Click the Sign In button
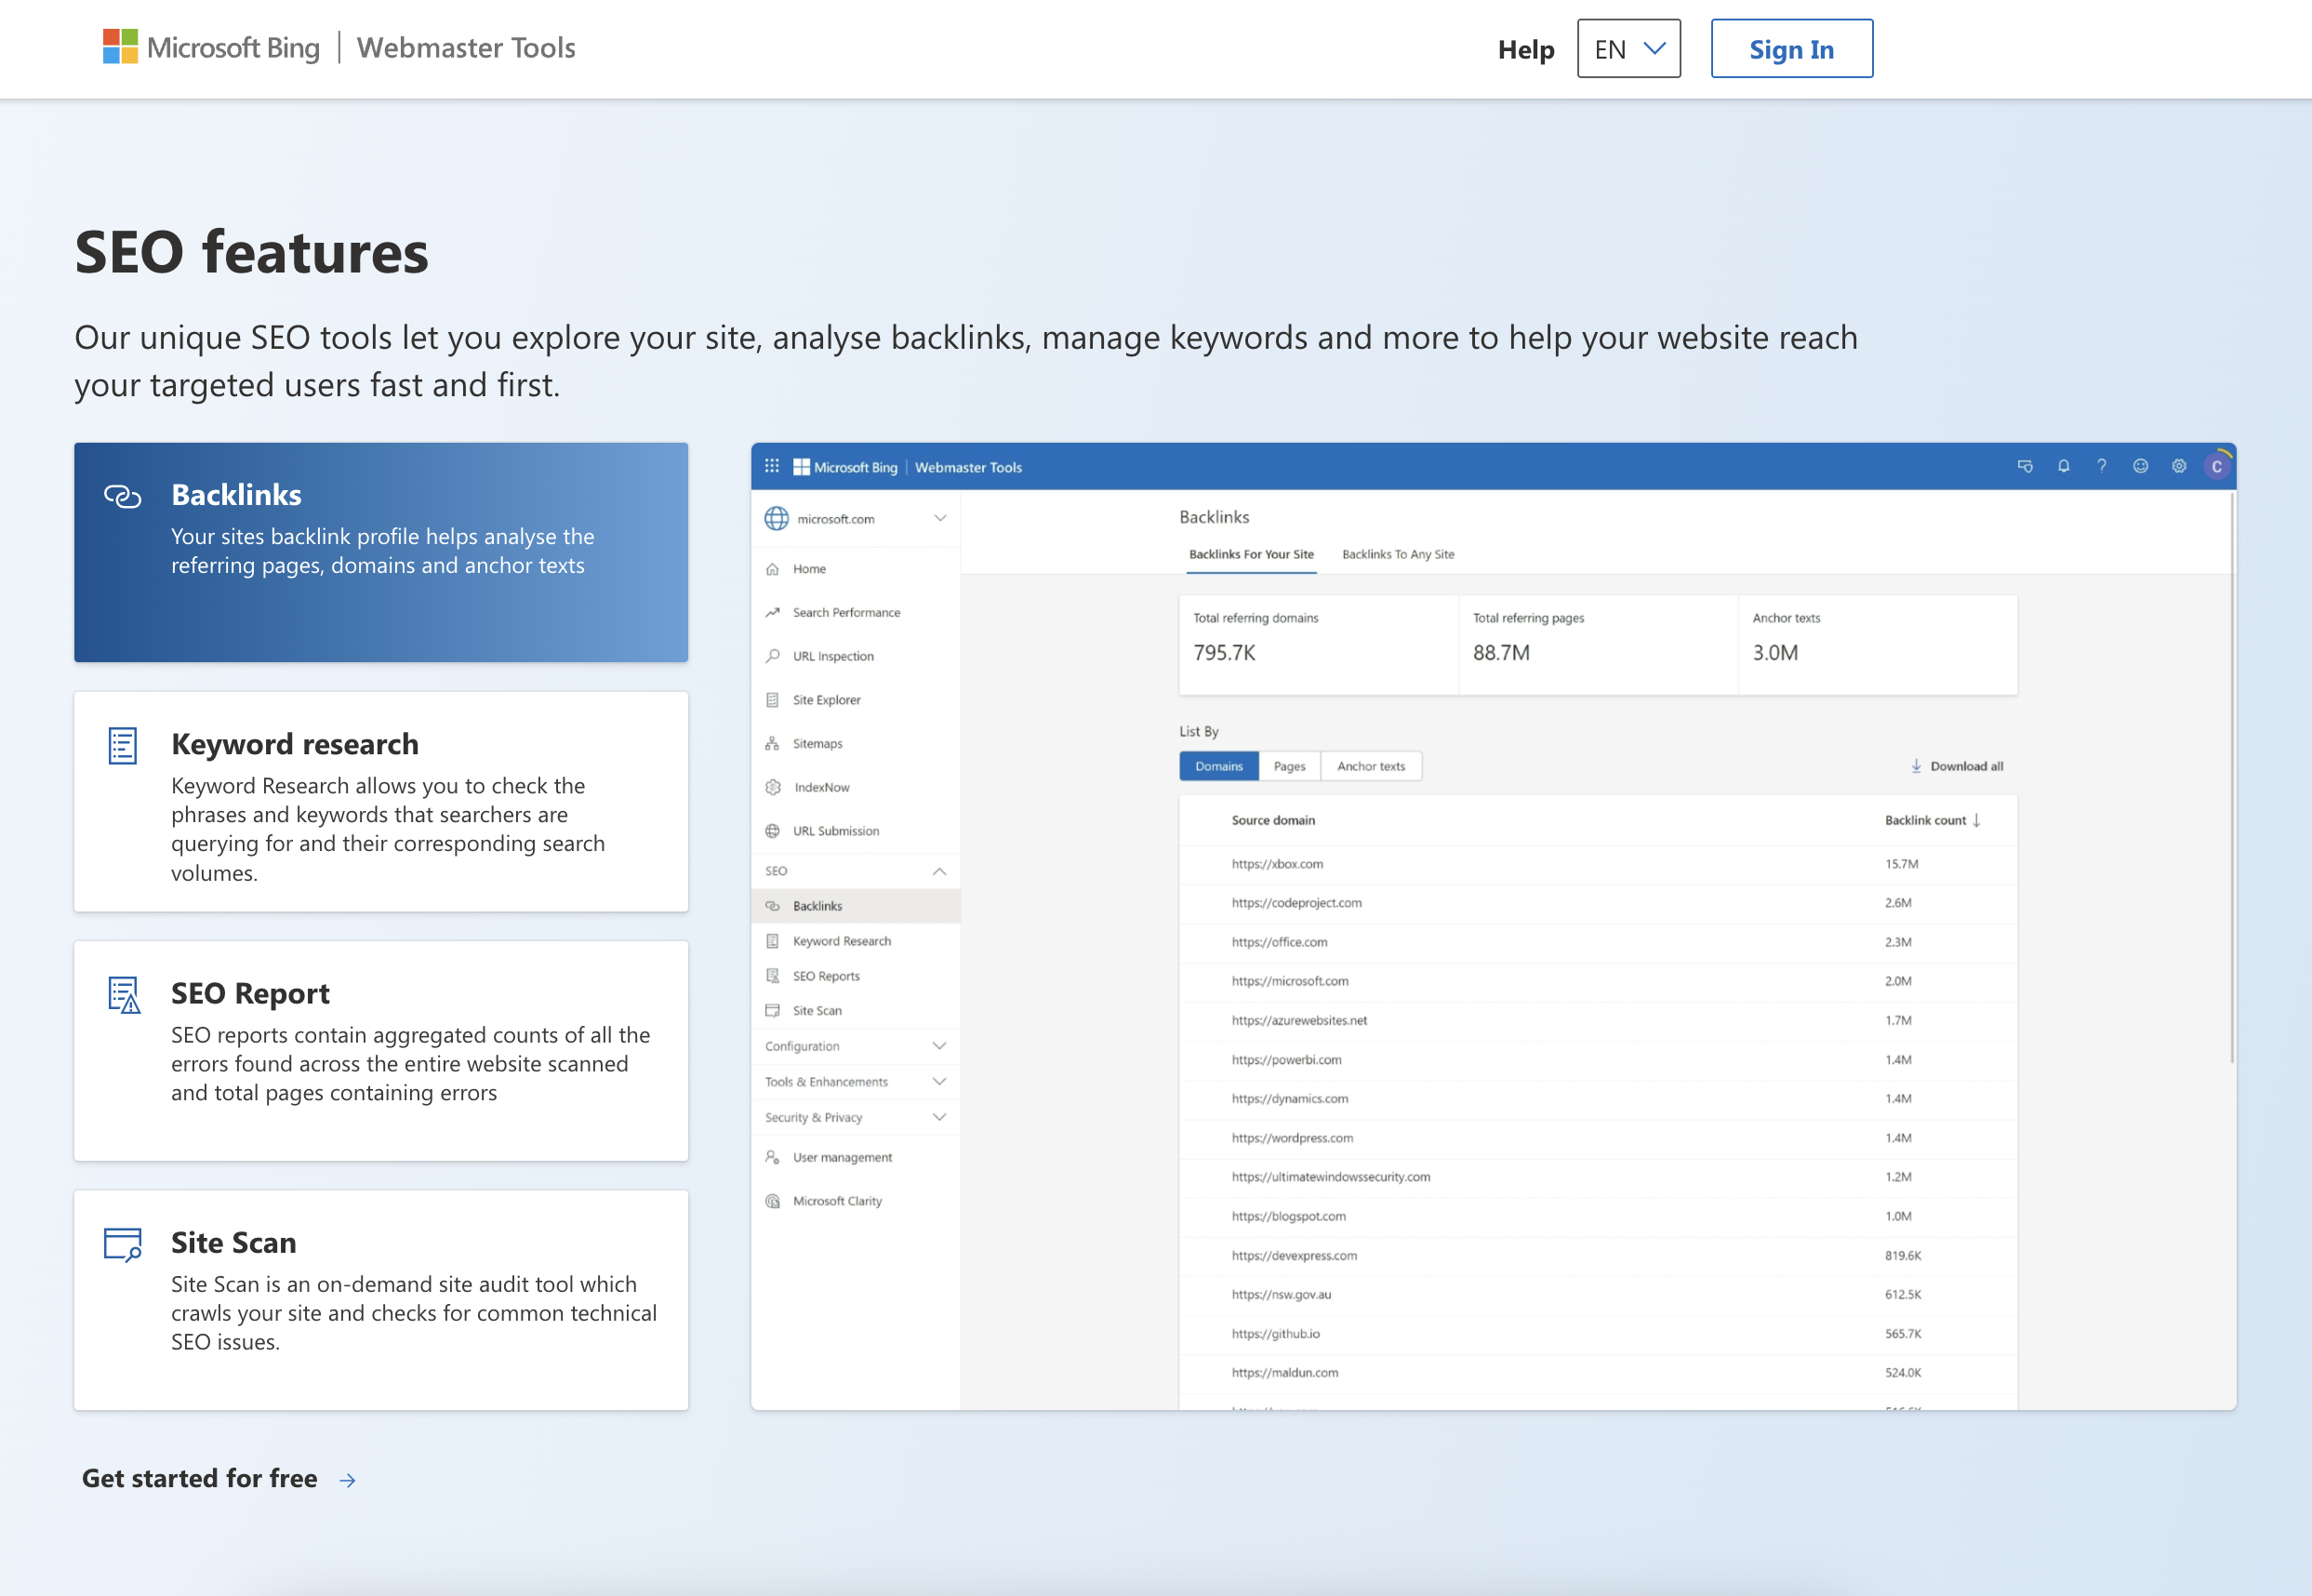This screenshot has height=1596, width=2312. [x=1791, y=48]
